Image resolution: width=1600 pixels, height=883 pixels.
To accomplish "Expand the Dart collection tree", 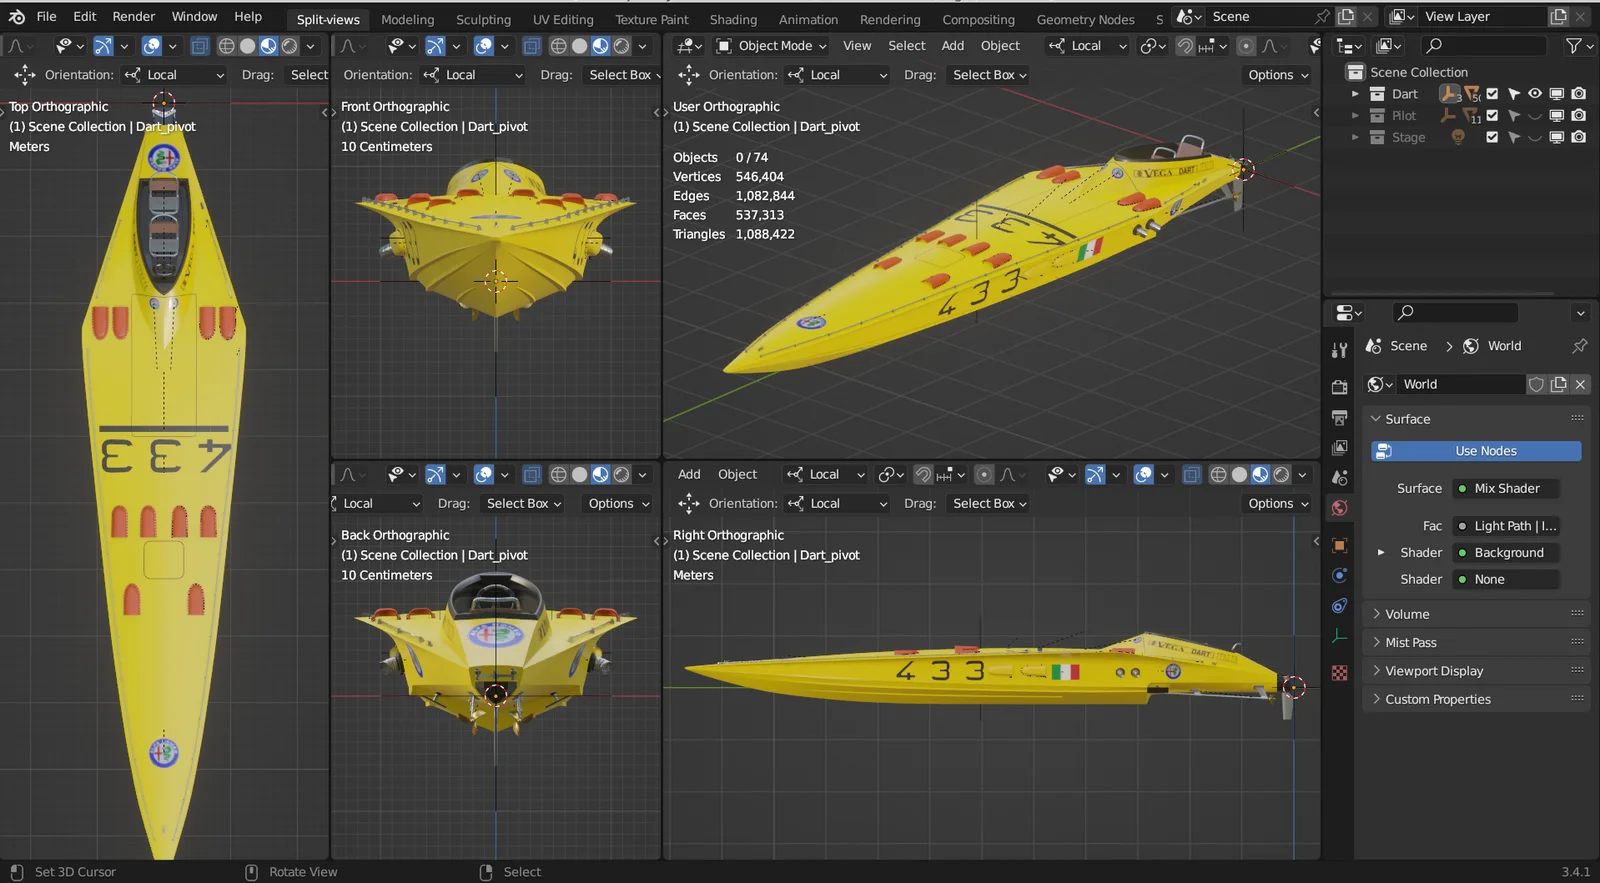I will [x=1355, y=94].
